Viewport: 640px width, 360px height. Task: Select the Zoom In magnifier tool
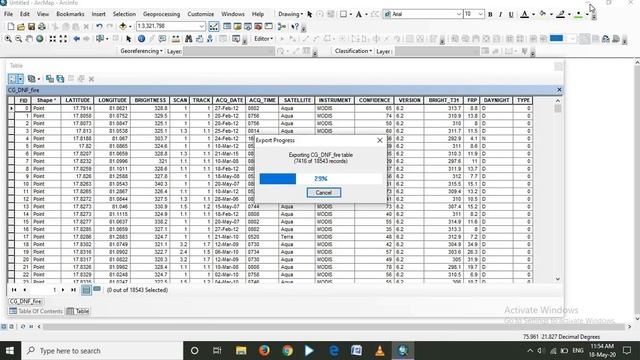(x=8, y=39)
